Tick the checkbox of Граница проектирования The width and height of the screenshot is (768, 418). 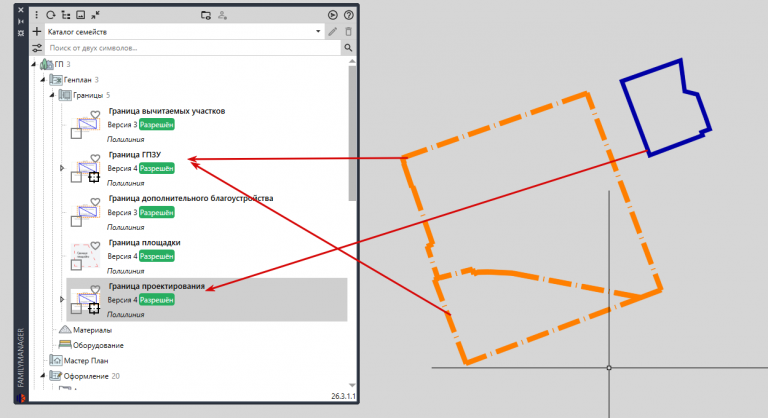pos(76,309)
